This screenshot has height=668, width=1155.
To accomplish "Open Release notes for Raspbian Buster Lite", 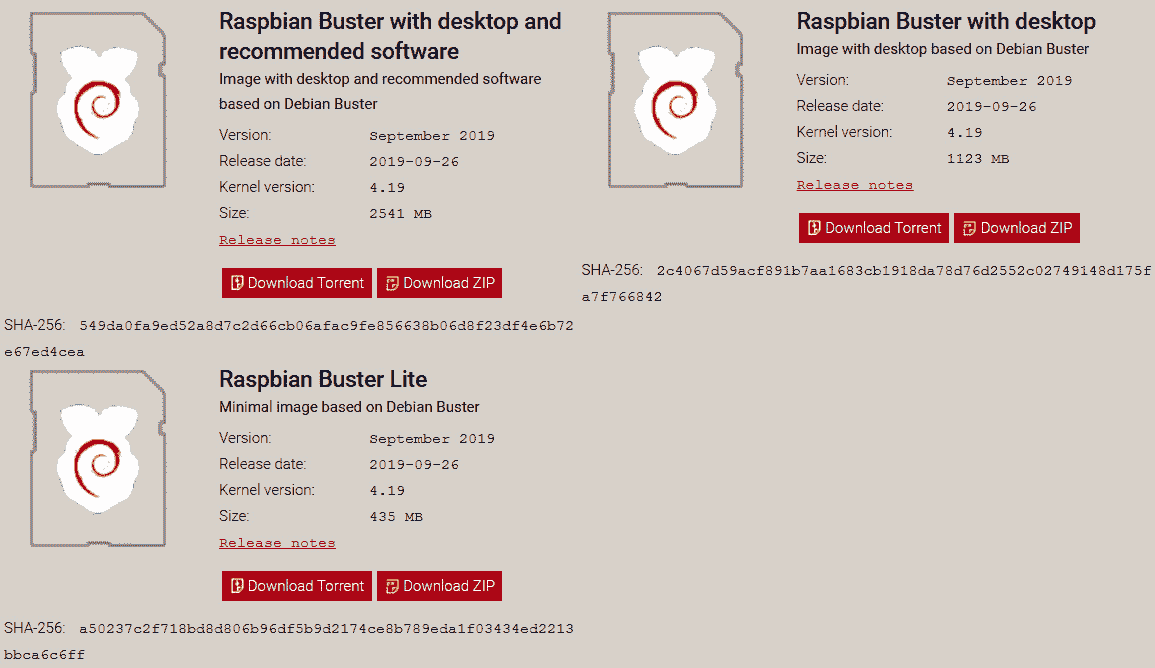I will coord(277,542).
